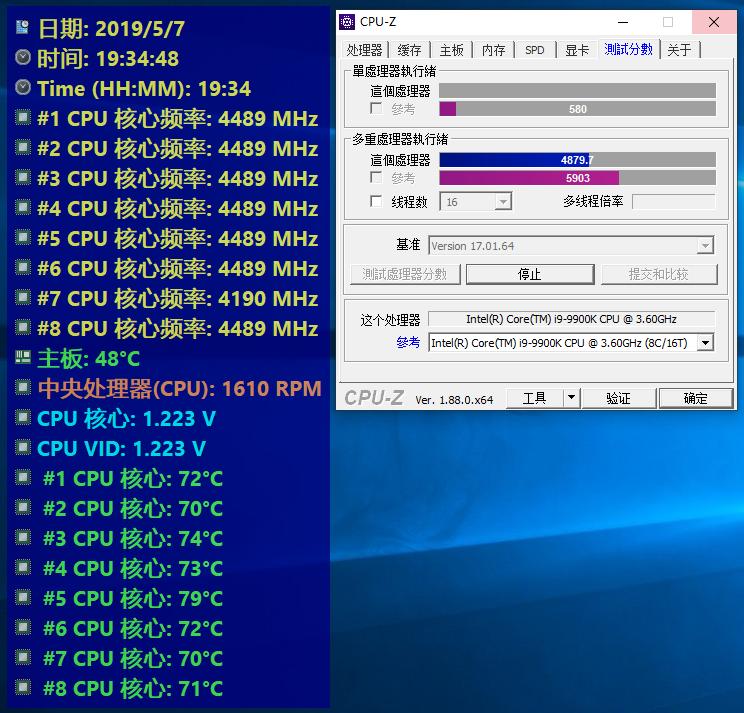Viewport: 744px width, 713px height.
Task: Click the CPU VID: 1.223 V text
Action: coord(121,449)
